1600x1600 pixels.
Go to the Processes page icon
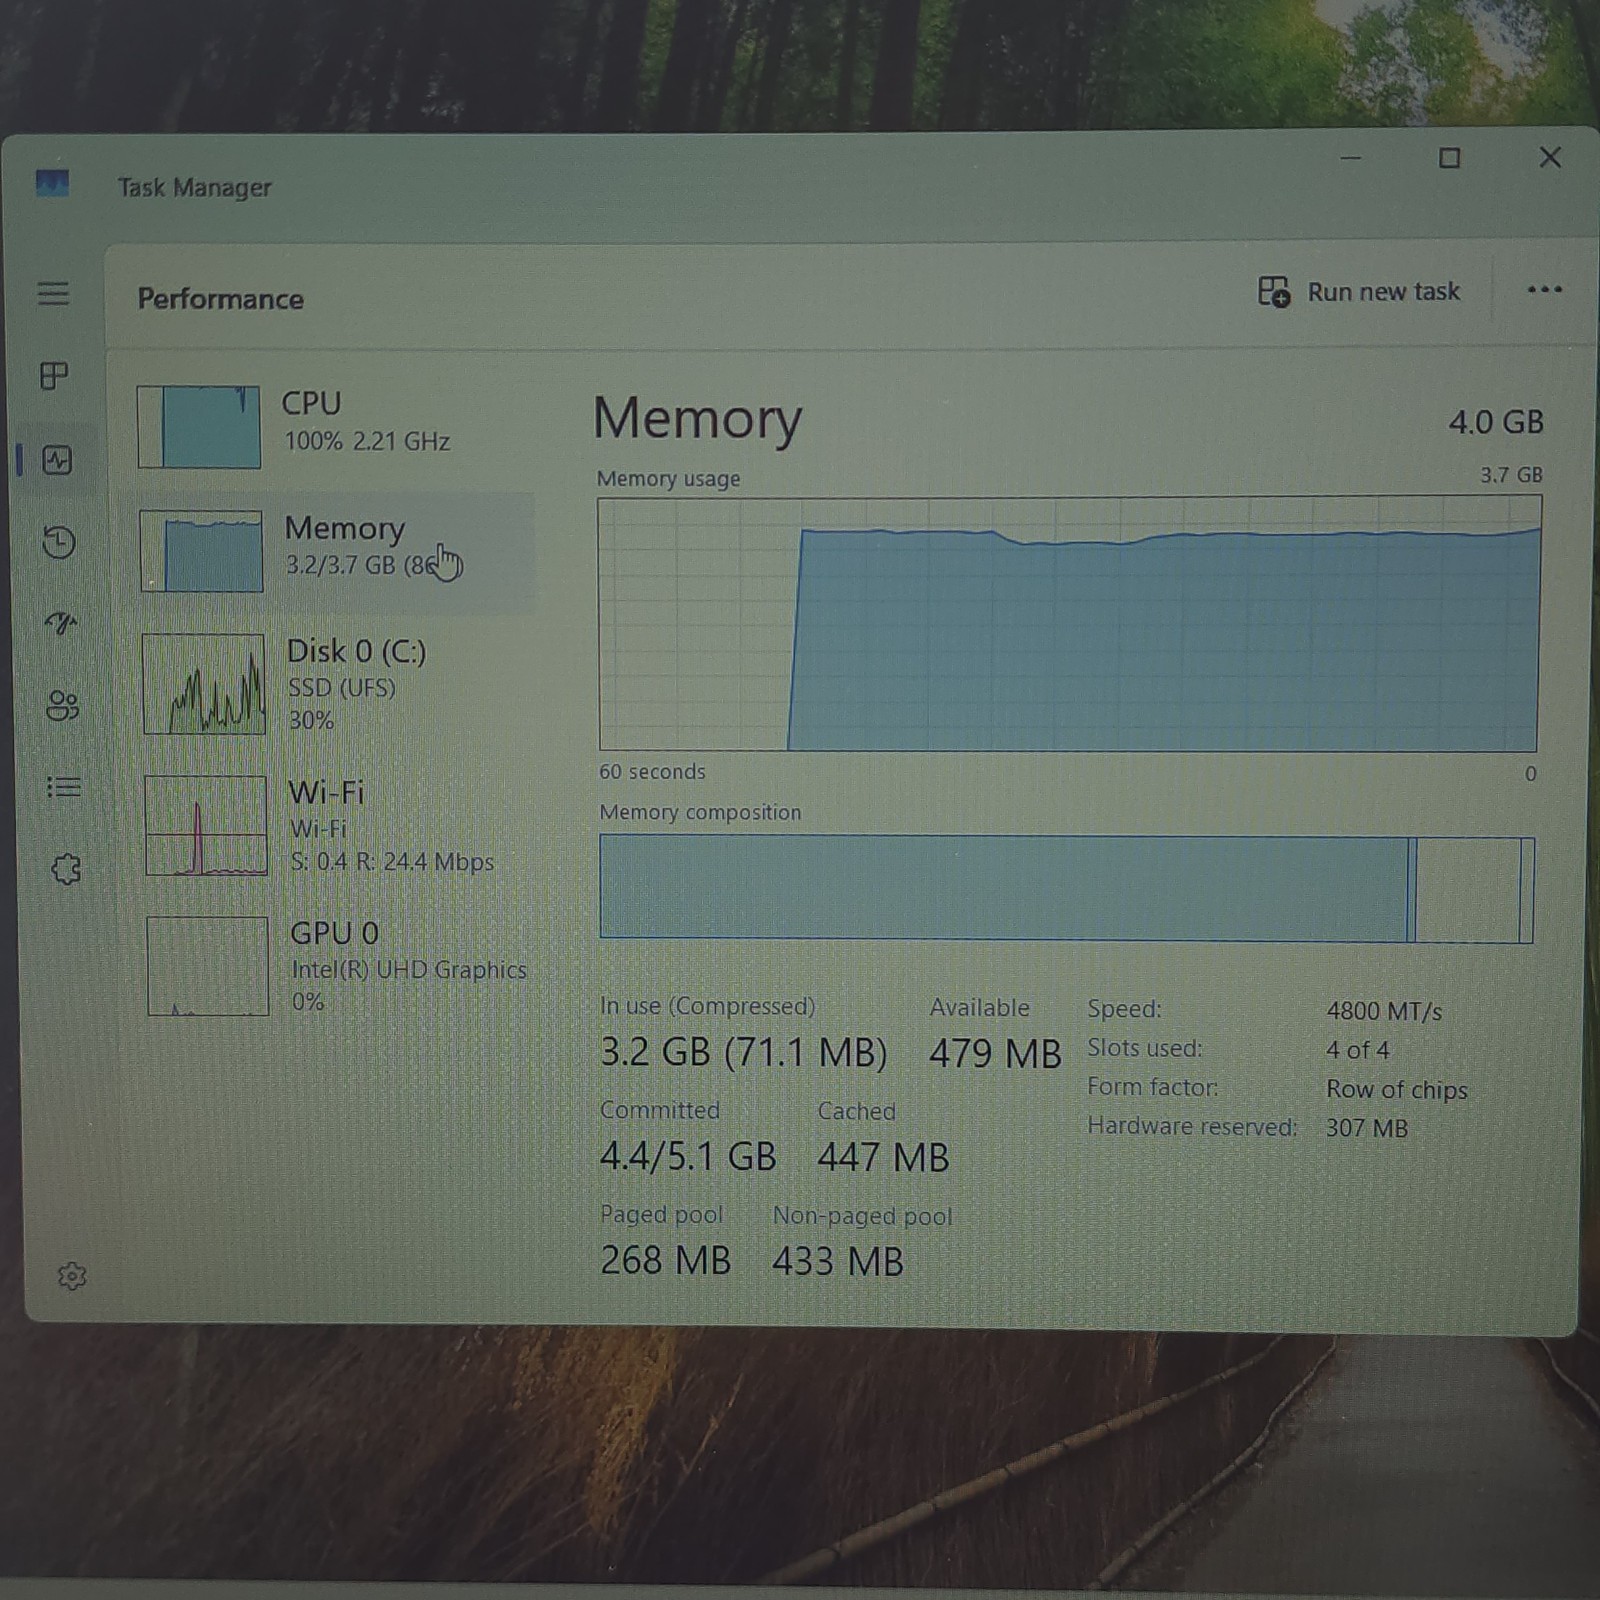pyautogui.click(x=54, y=376)
